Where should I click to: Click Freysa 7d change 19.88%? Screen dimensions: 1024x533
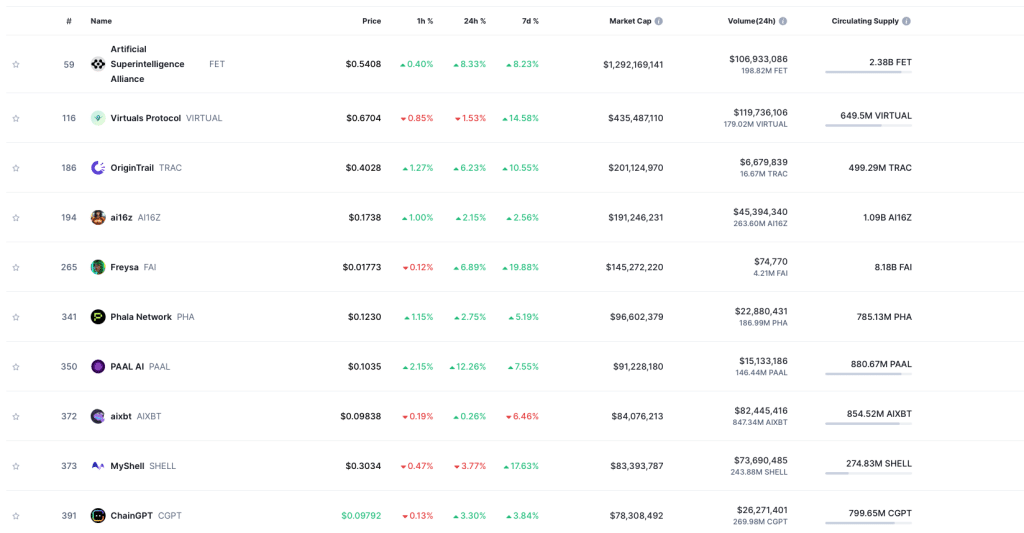520,267
